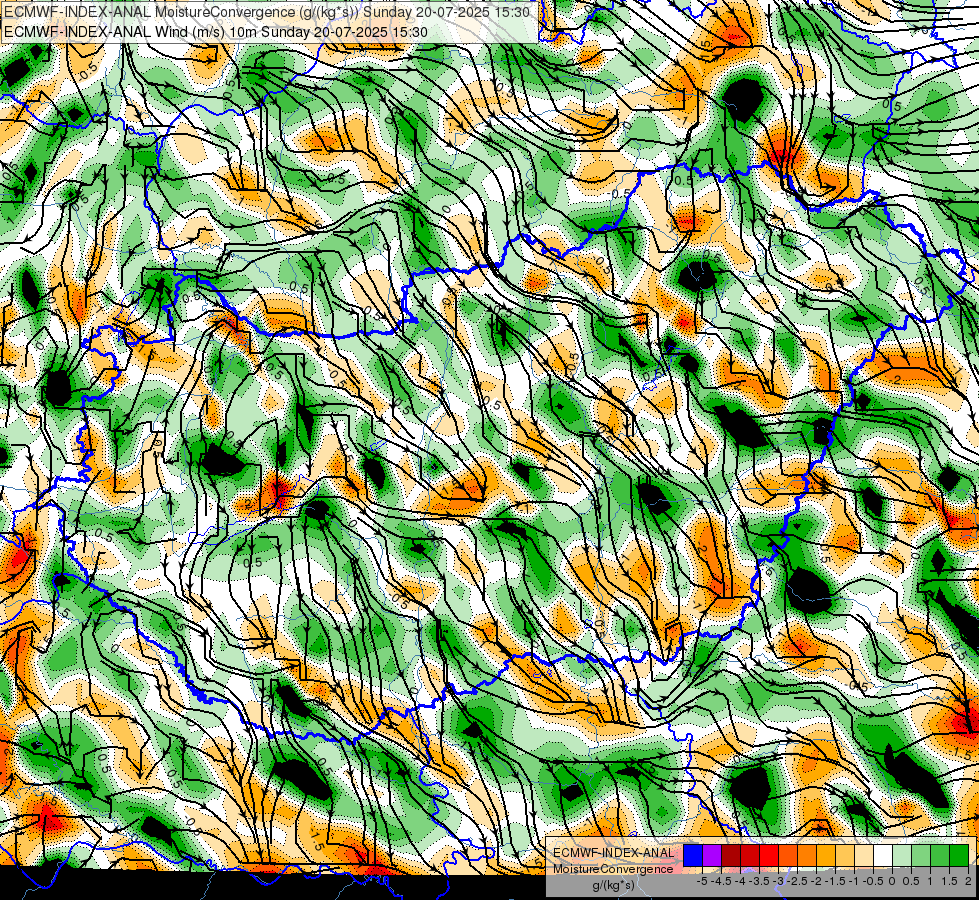Click the final 2 tick label in legend
This screenshot has height=900, width=979.
click(x=968, y=881)
